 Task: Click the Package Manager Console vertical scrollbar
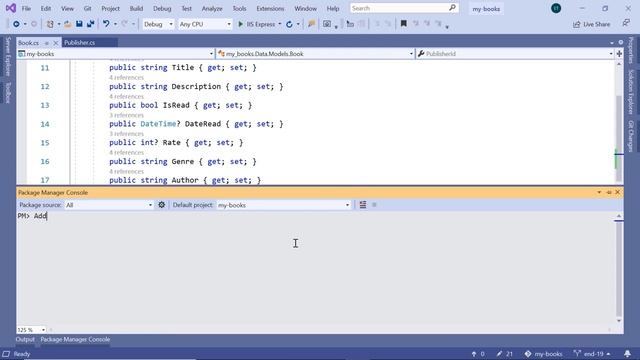619,268
